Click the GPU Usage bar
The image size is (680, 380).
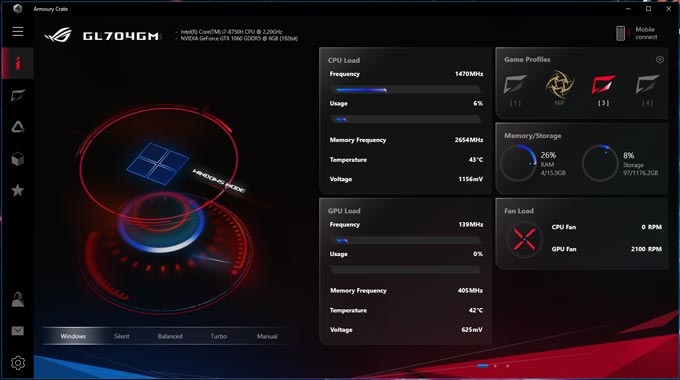tap(406, 270)
